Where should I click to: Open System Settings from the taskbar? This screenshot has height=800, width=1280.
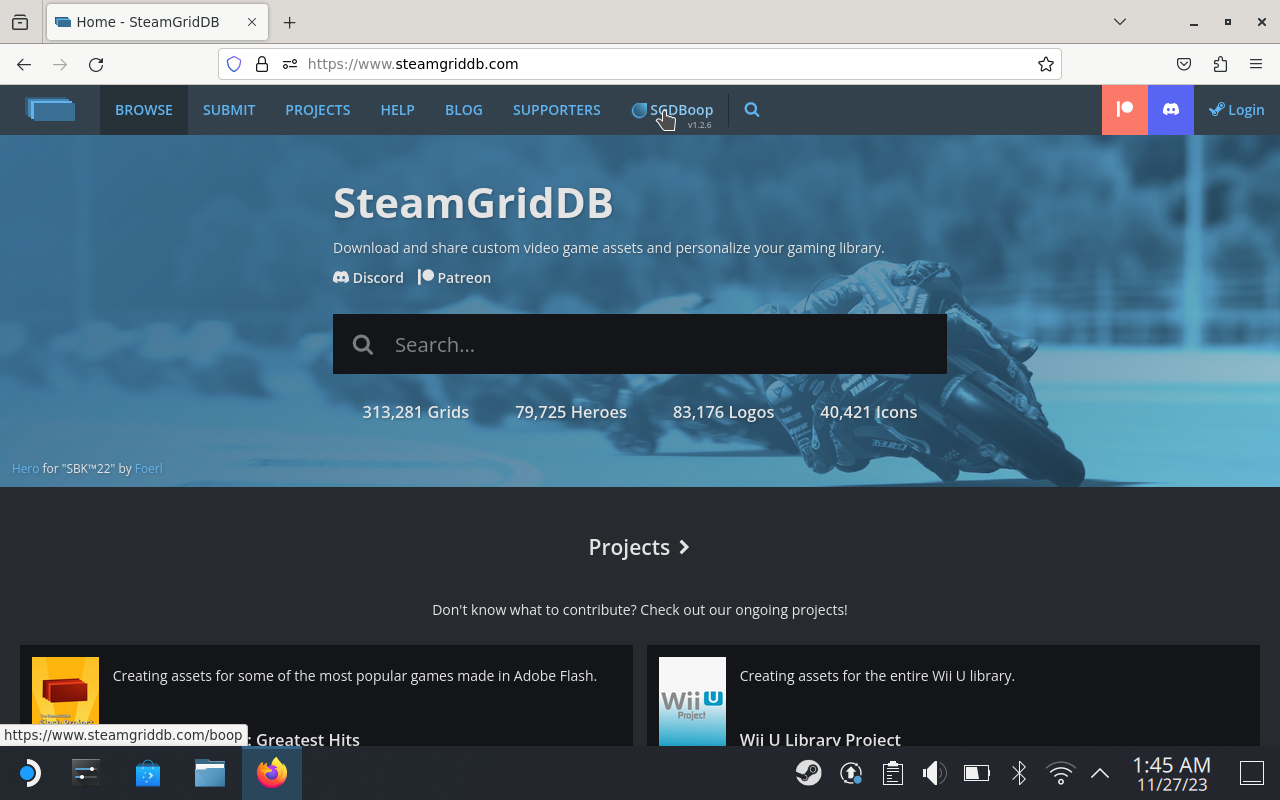86,773
